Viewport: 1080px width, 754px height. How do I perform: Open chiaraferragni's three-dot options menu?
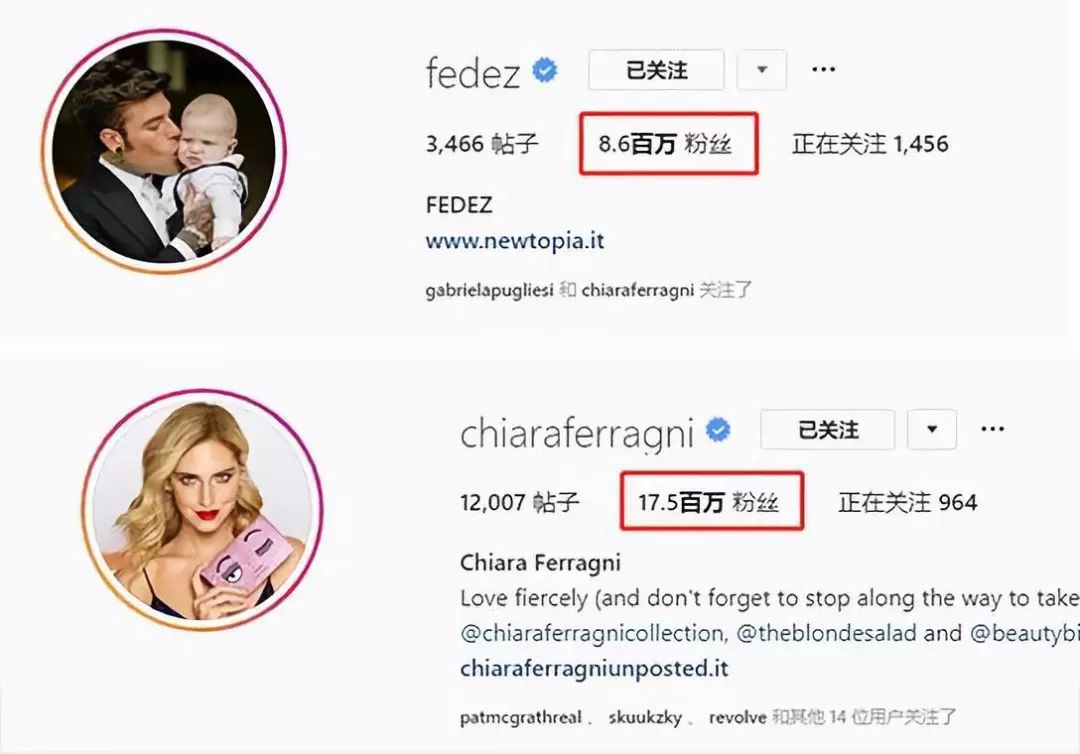click(993, 429)
